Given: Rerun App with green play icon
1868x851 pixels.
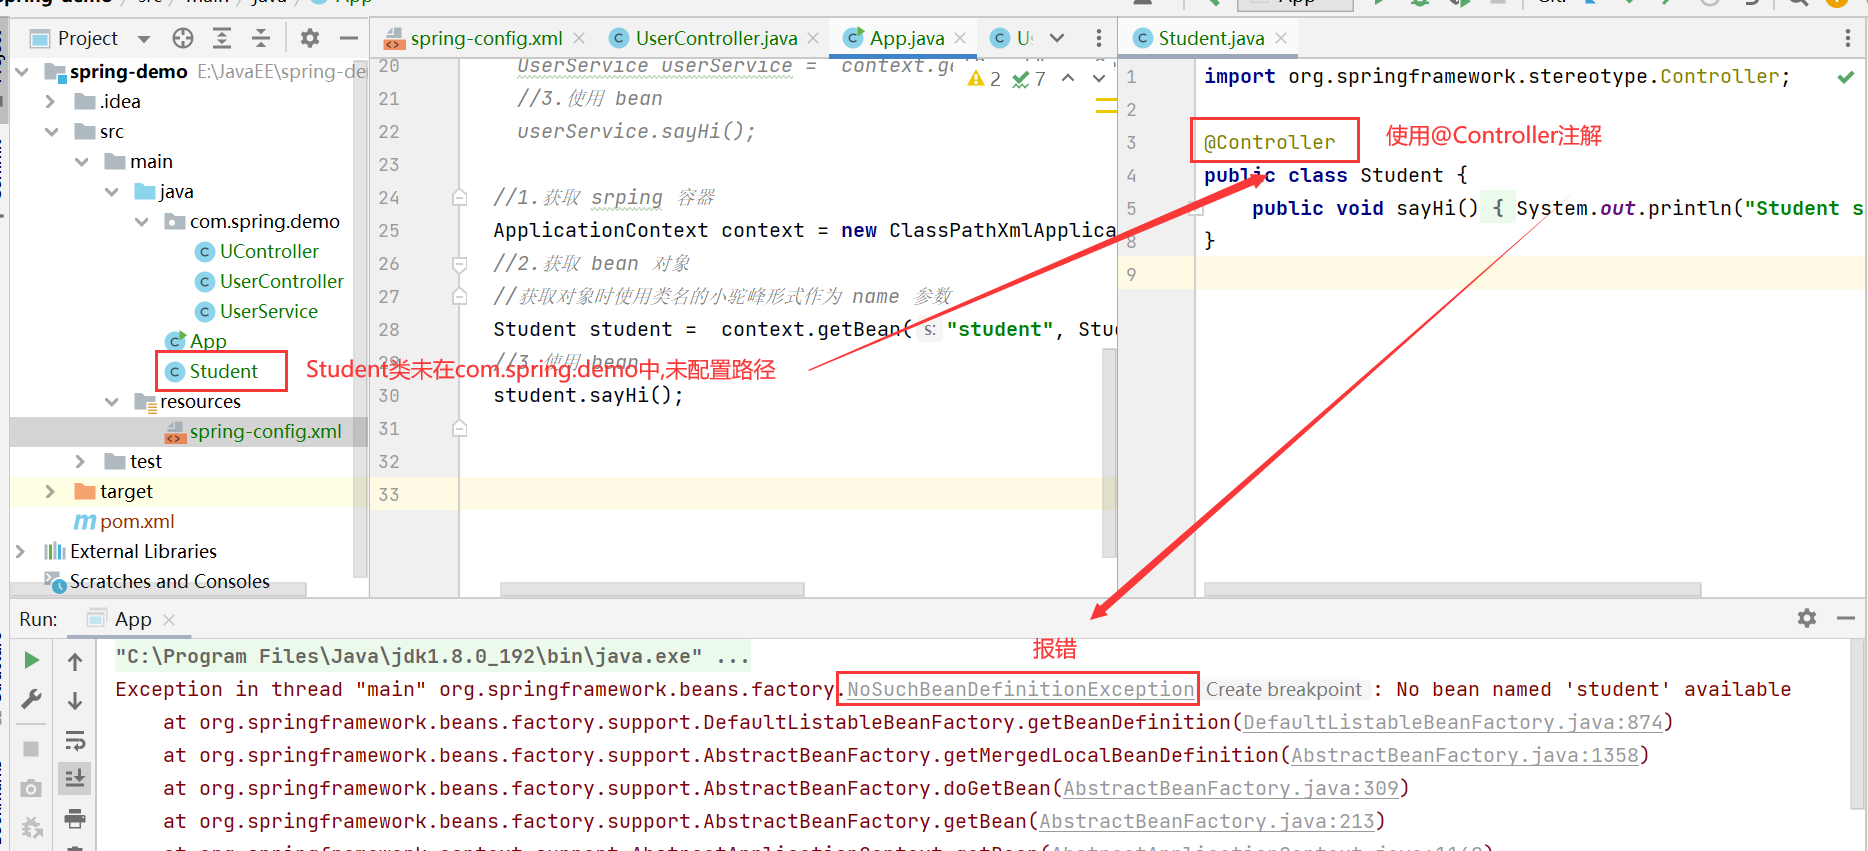Looking at the screenshot, I should tap(31, 660).
